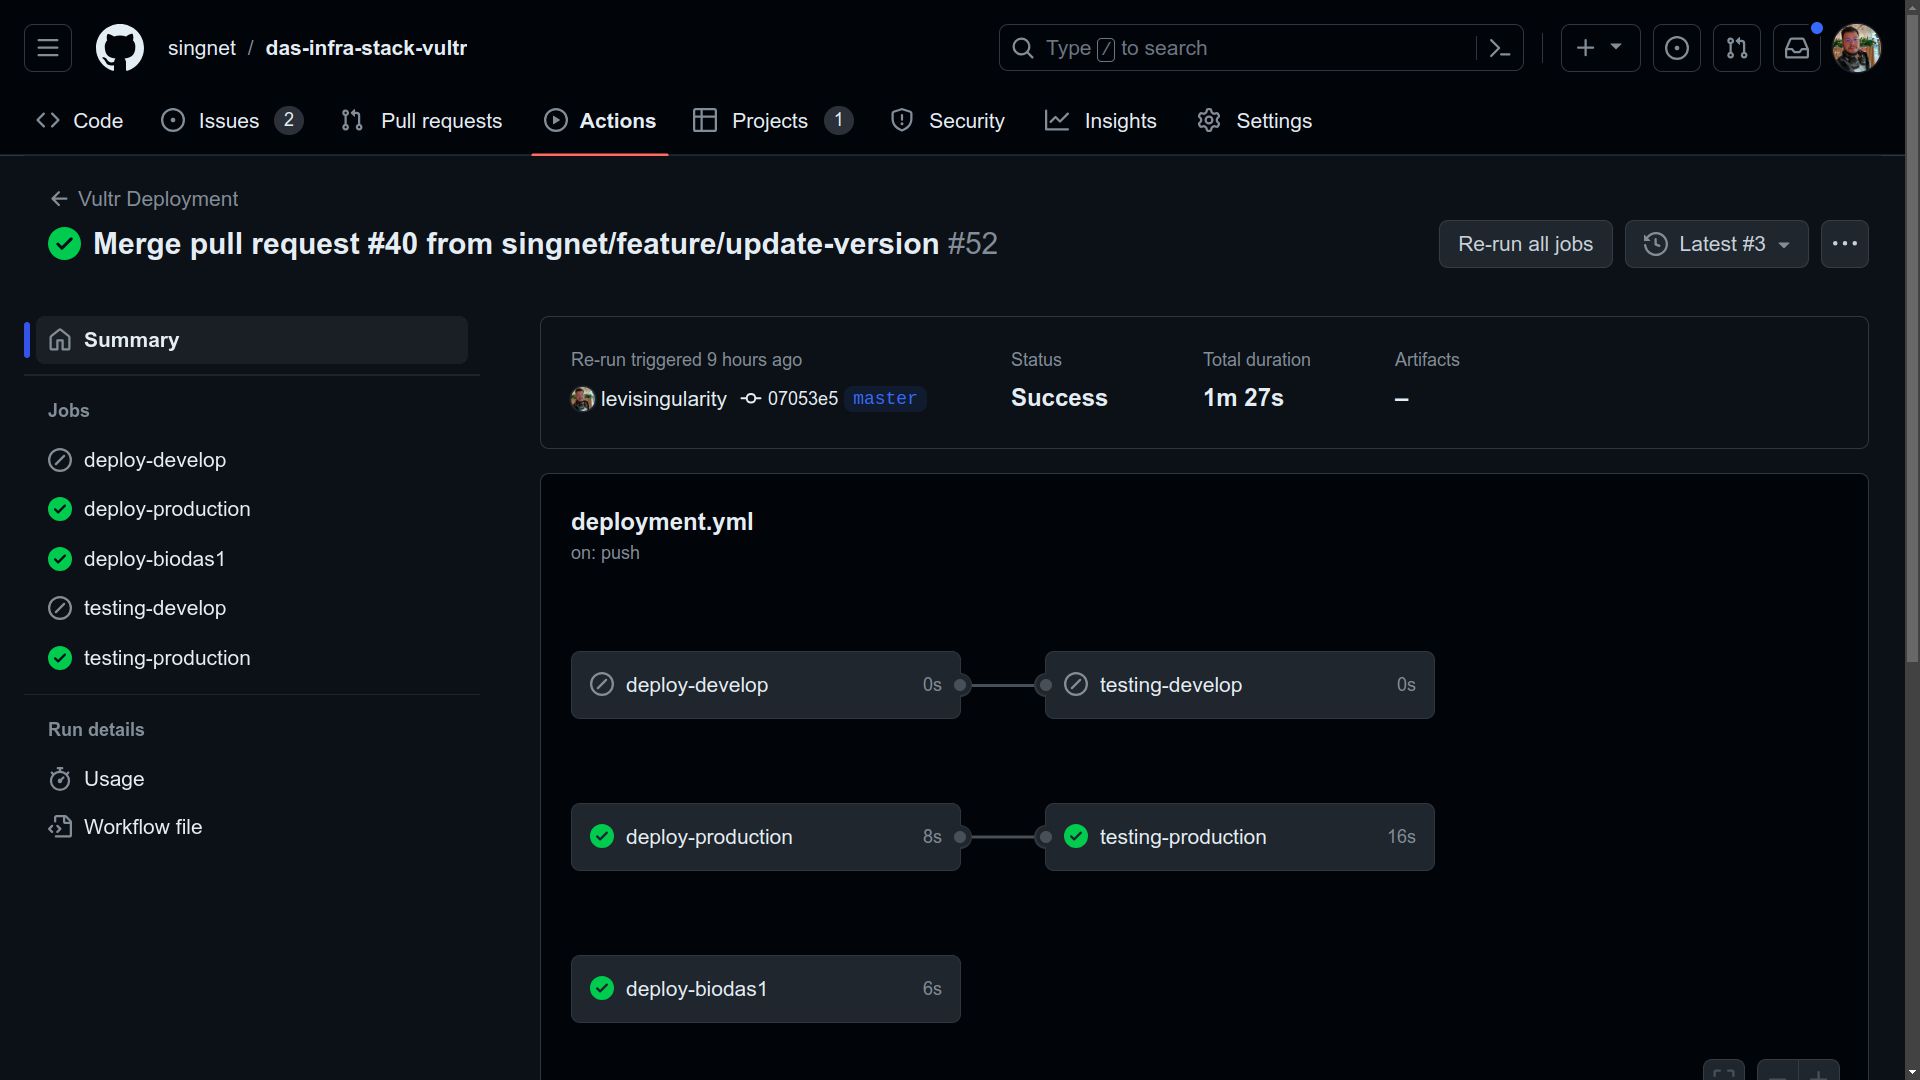
Task: Click the deploy-develop graph node
Action: (x=766, y=685)
